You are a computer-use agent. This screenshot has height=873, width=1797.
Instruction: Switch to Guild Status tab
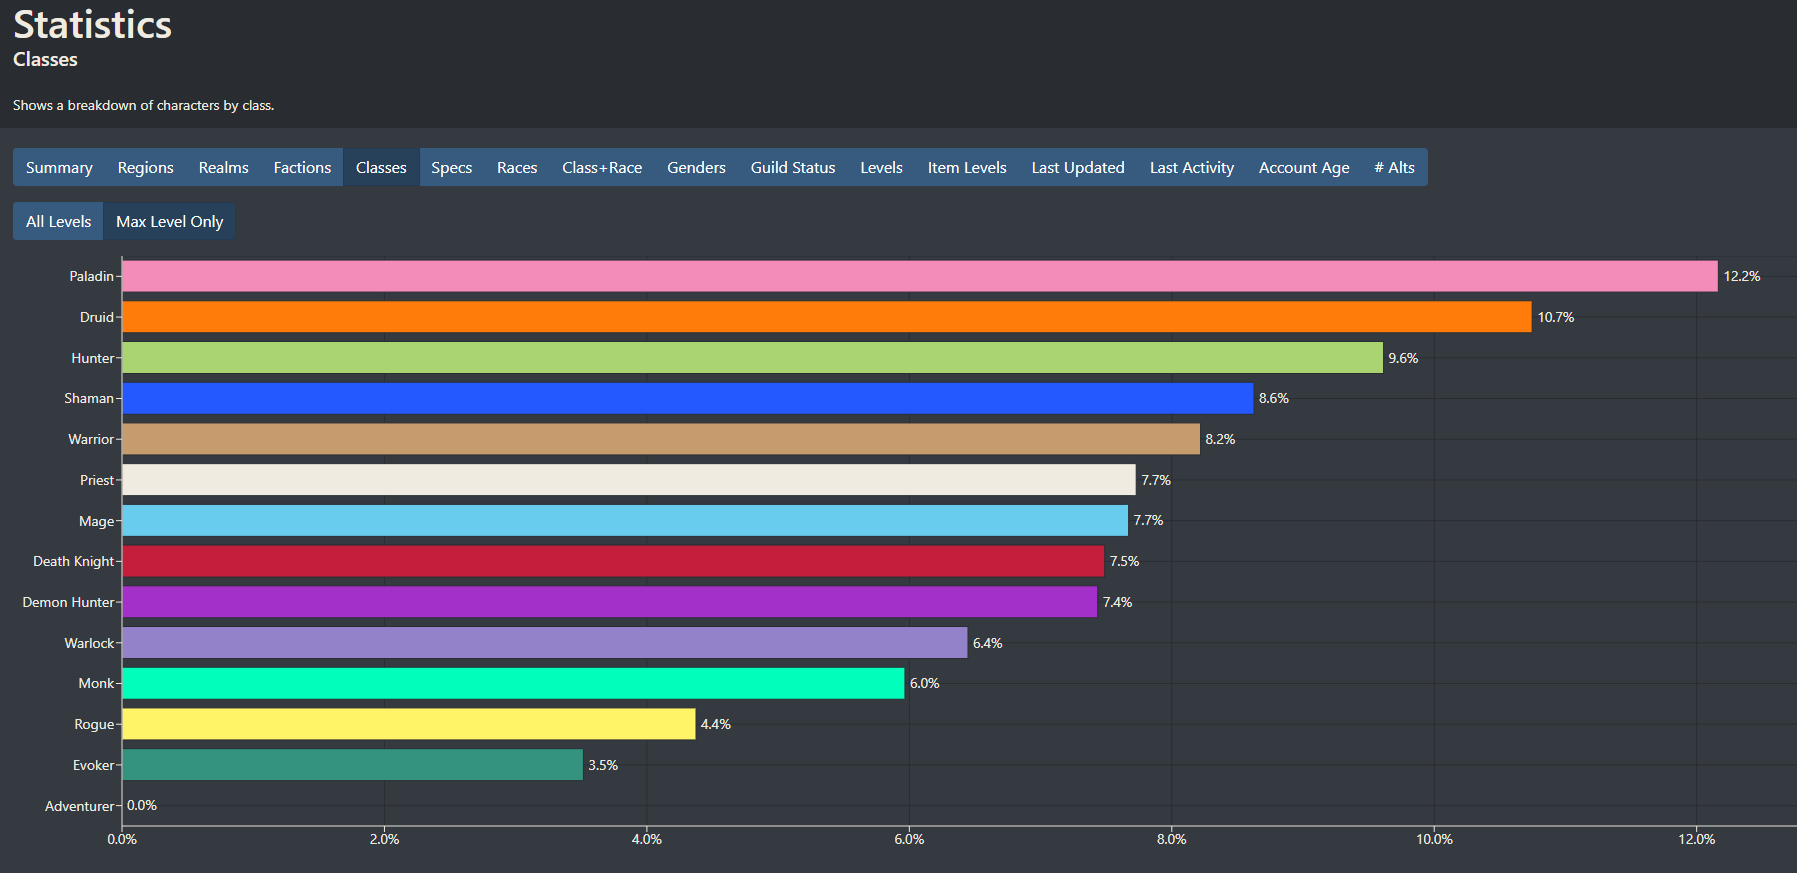[793, 167]
